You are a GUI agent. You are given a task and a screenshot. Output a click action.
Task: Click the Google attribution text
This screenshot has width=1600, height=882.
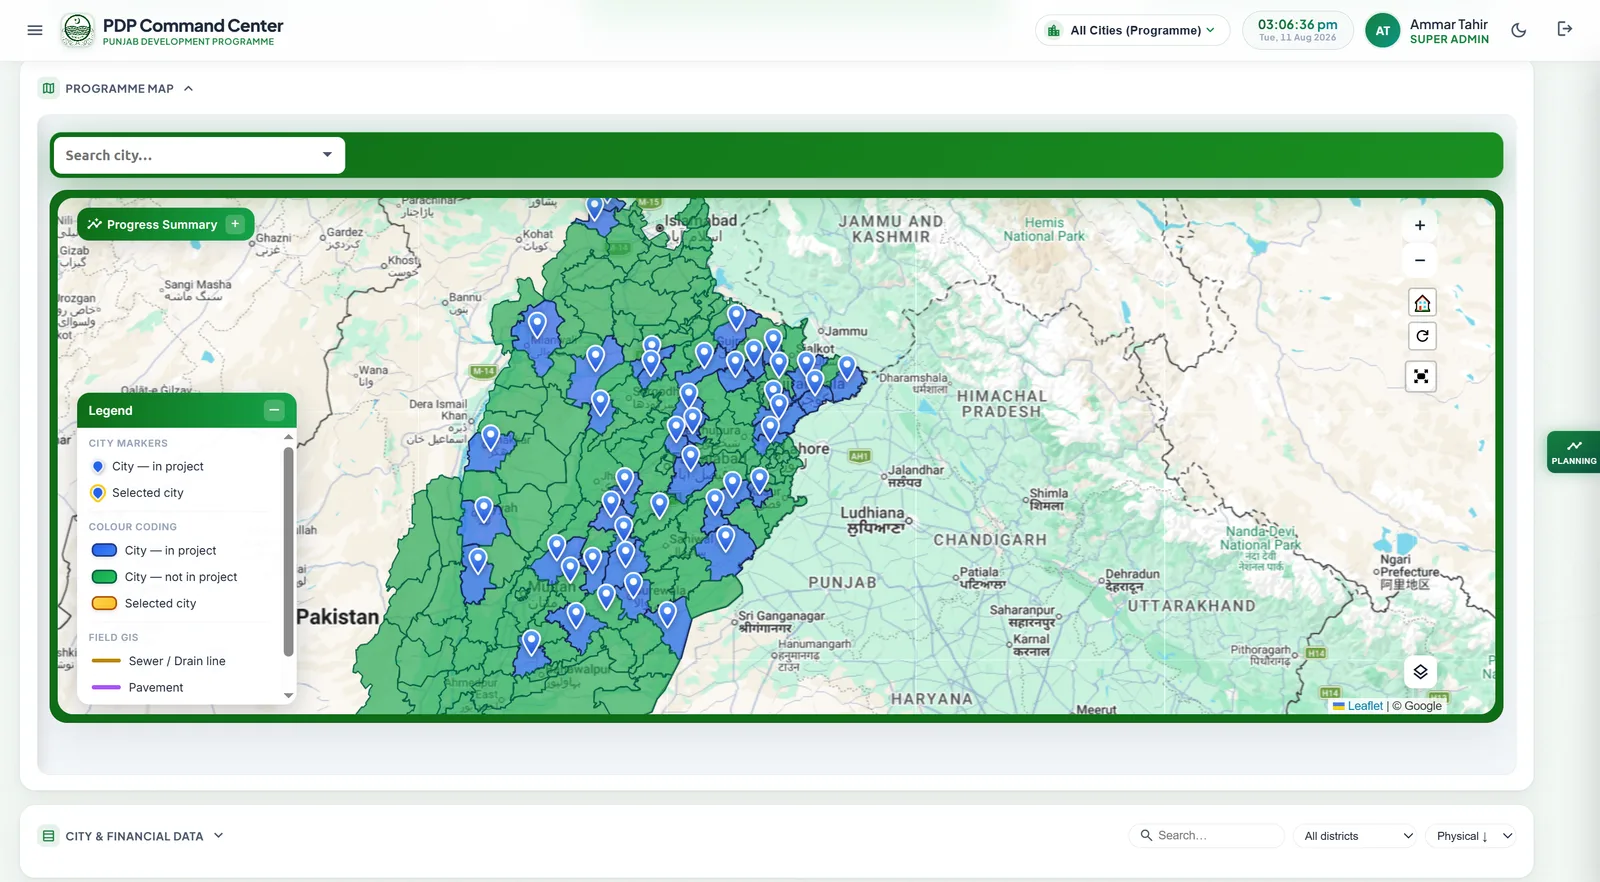[1417, 706]
